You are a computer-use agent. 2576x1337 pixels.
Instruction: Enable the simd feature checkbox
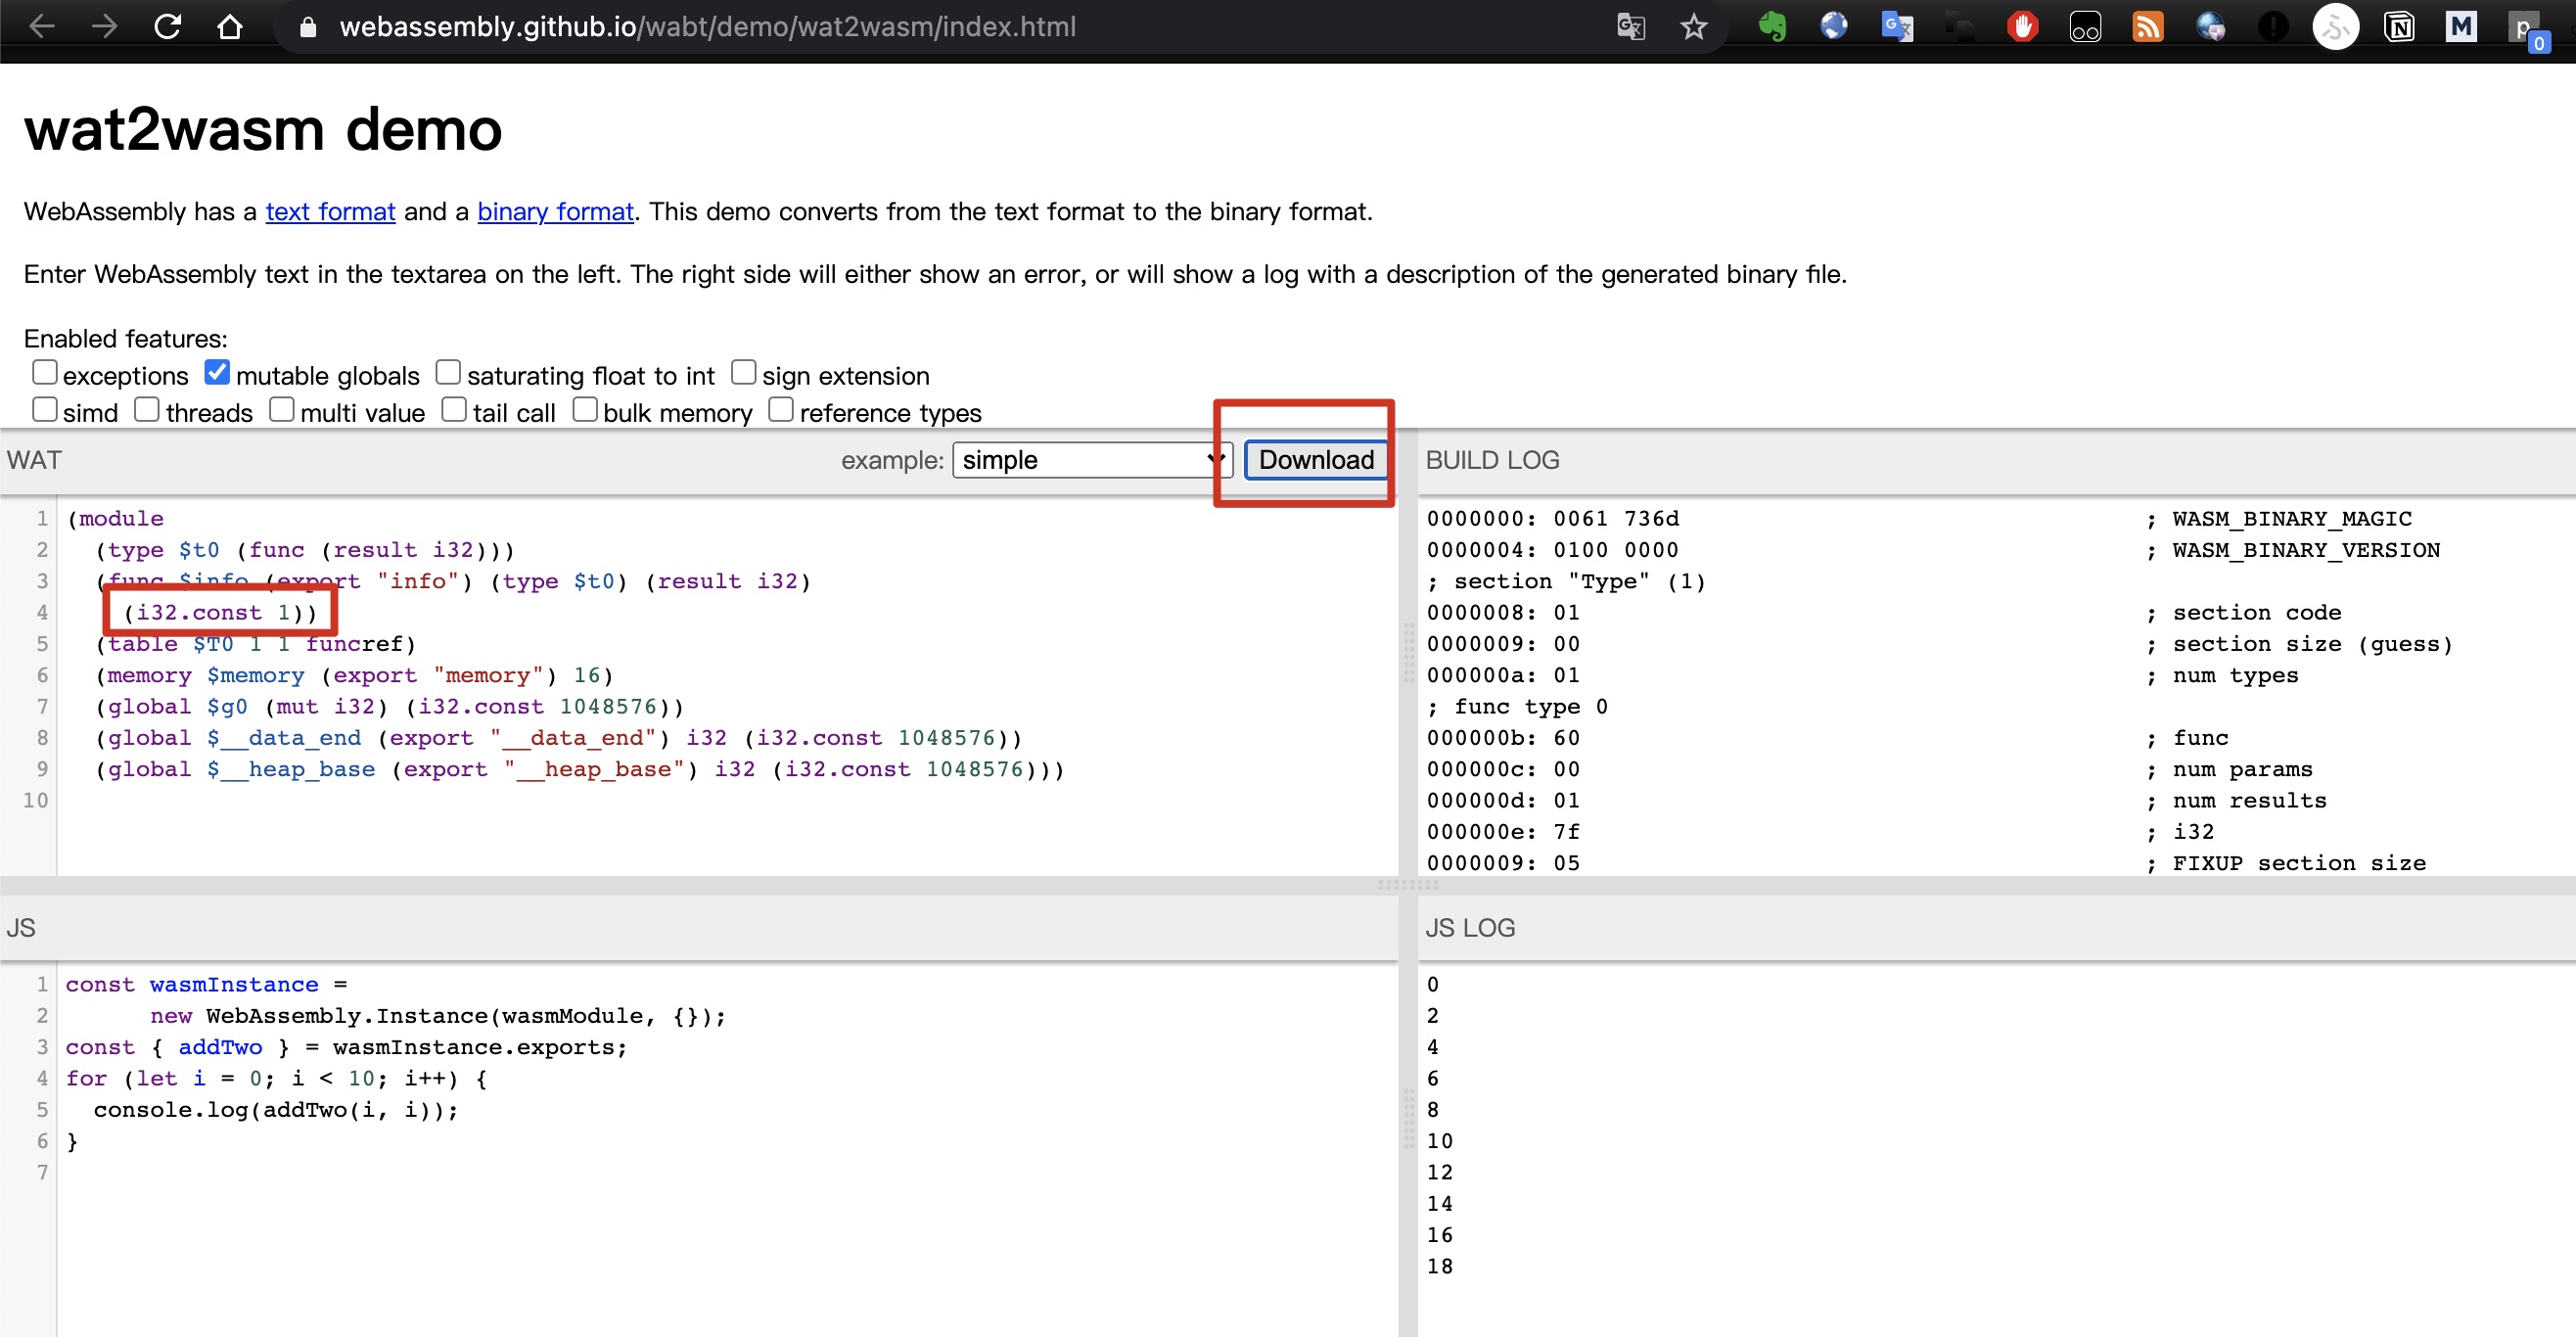click(45, 410)
